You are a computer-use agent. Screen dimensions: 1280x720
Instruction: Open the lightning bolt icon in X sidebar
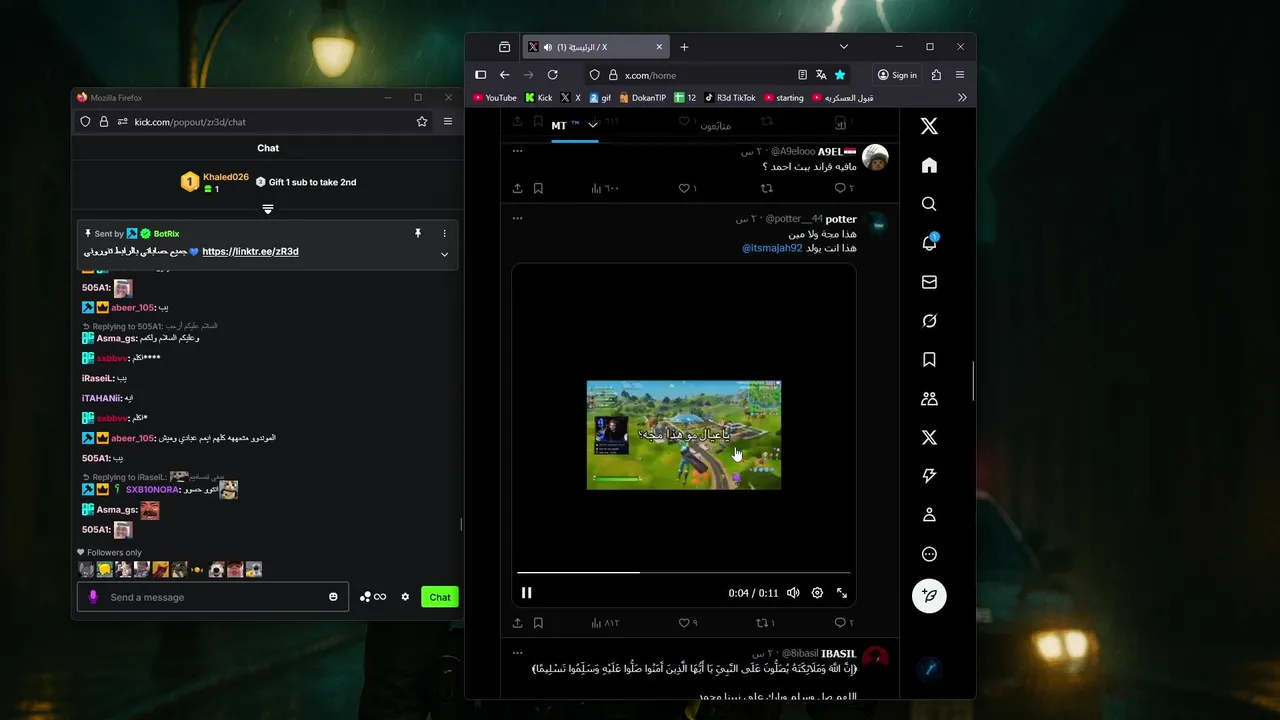(x=929, y=476)
